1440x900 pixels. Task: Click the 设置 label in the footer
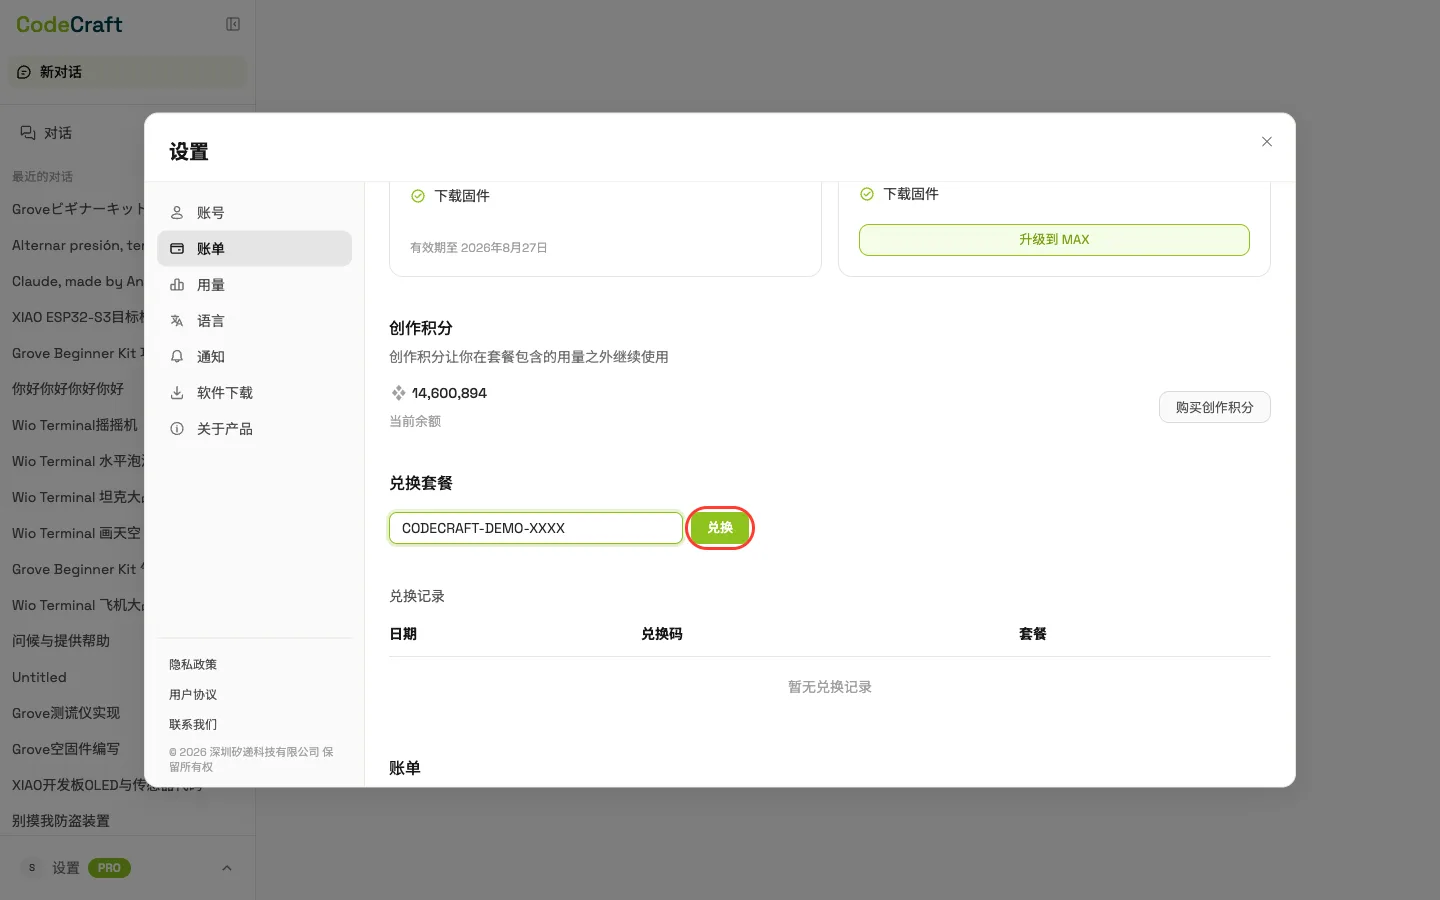pos(66,868)
